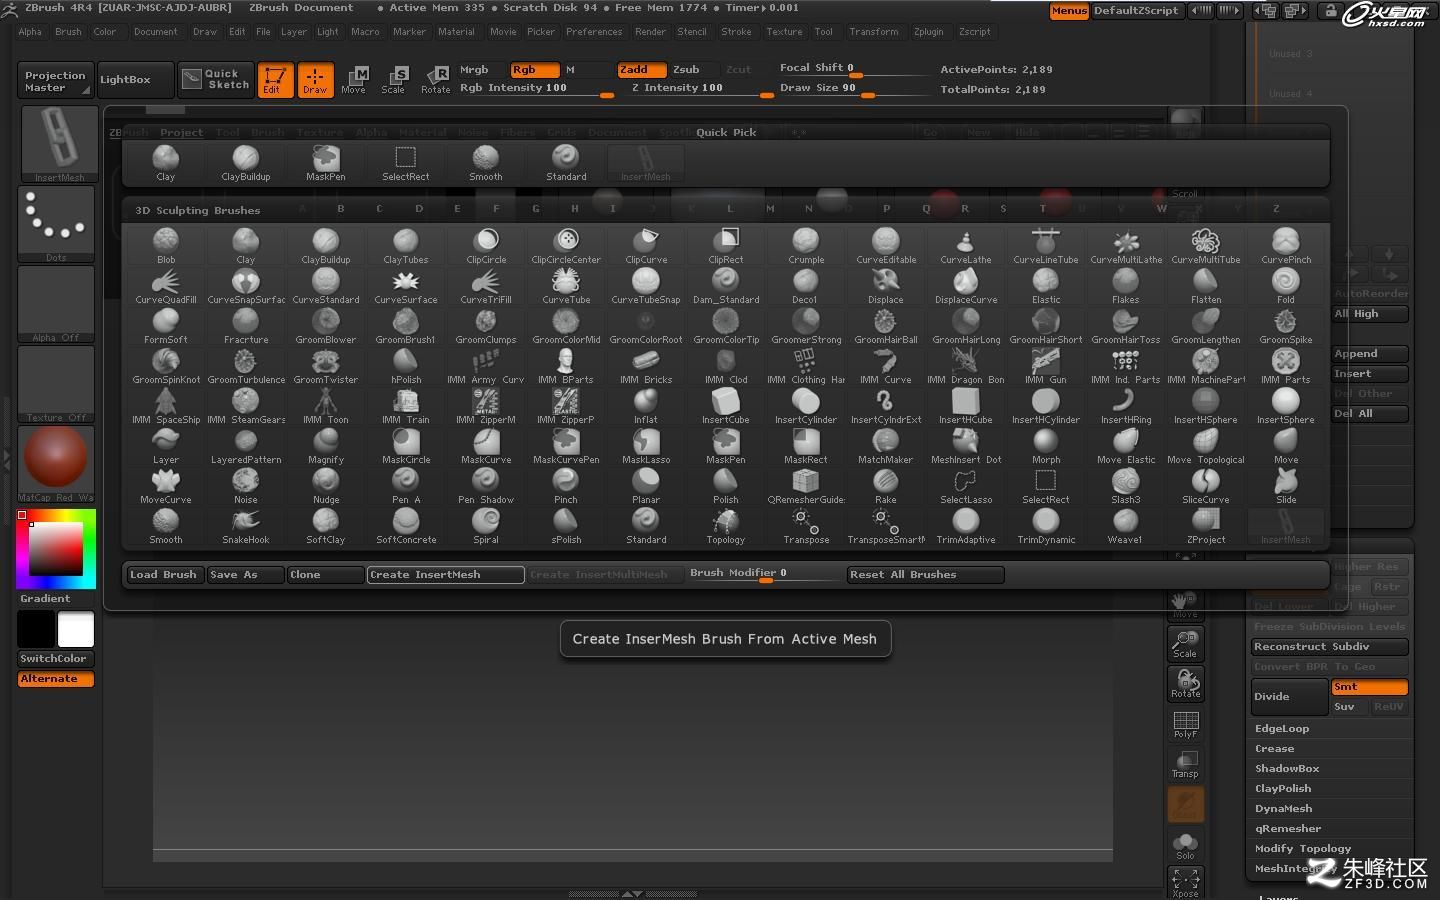The width and height of the screenshot is (1440, 900).
Task: Click the current InsertMesh brush thumbnail
Action: click(59, 144)
